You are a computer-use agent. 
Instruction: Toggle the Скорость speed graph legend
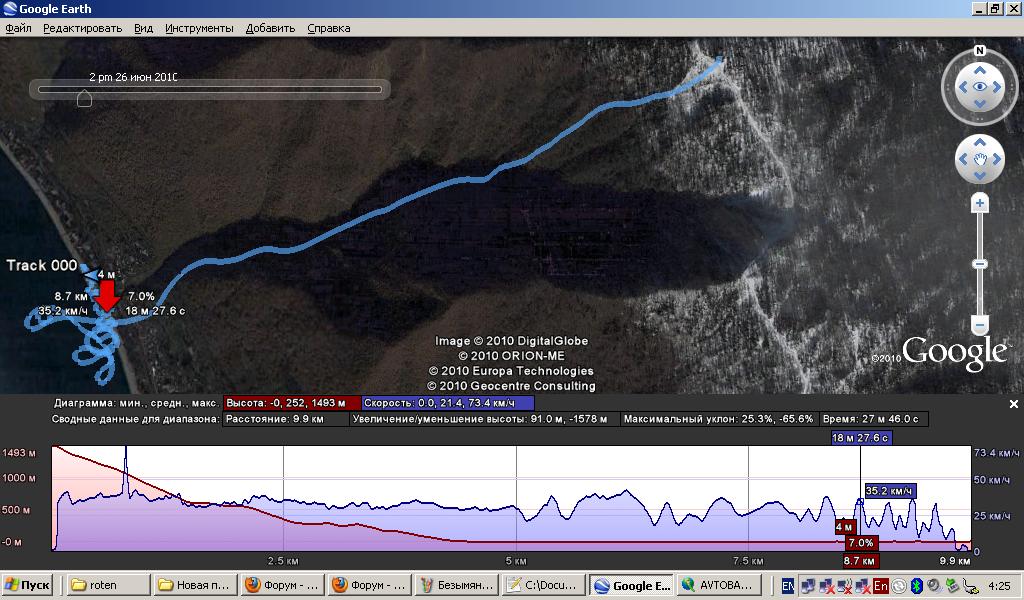[x=447, y=403]
